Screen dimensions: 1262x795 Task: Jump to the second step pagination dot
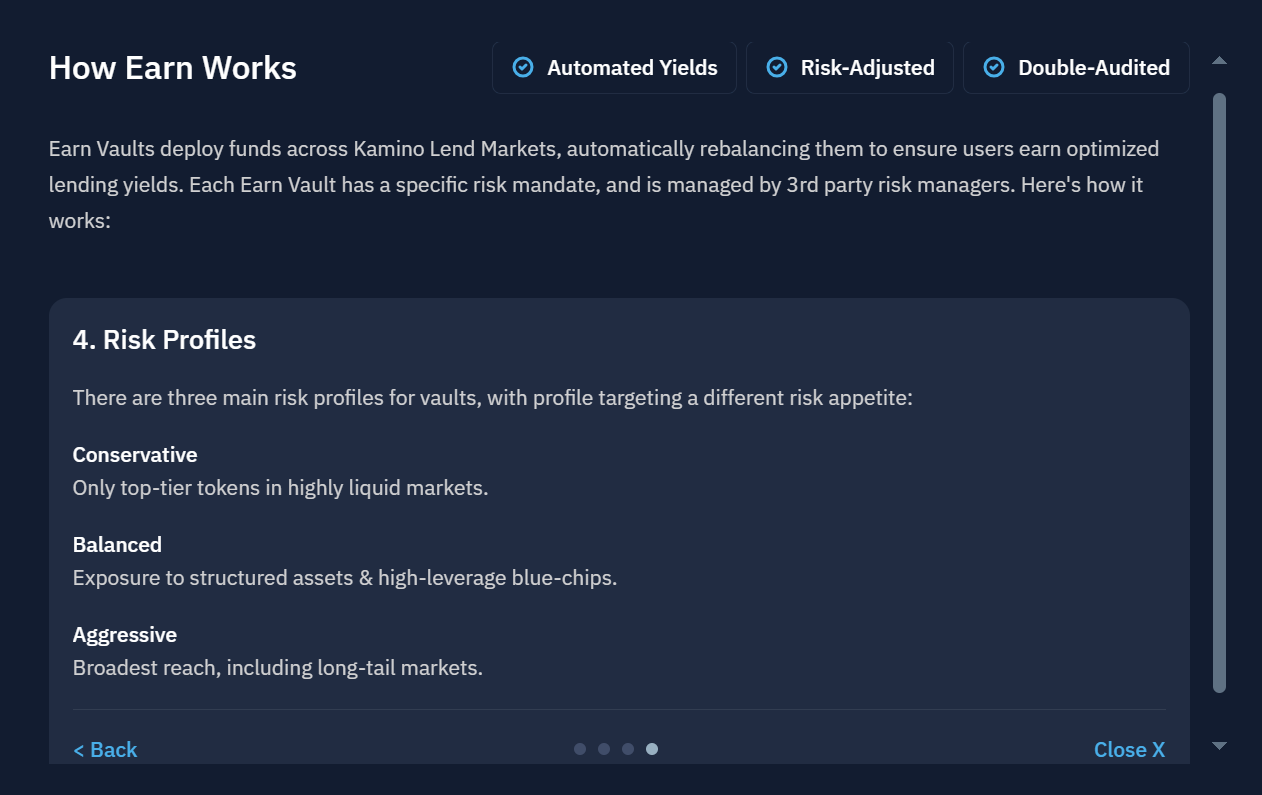pos(604,749)
